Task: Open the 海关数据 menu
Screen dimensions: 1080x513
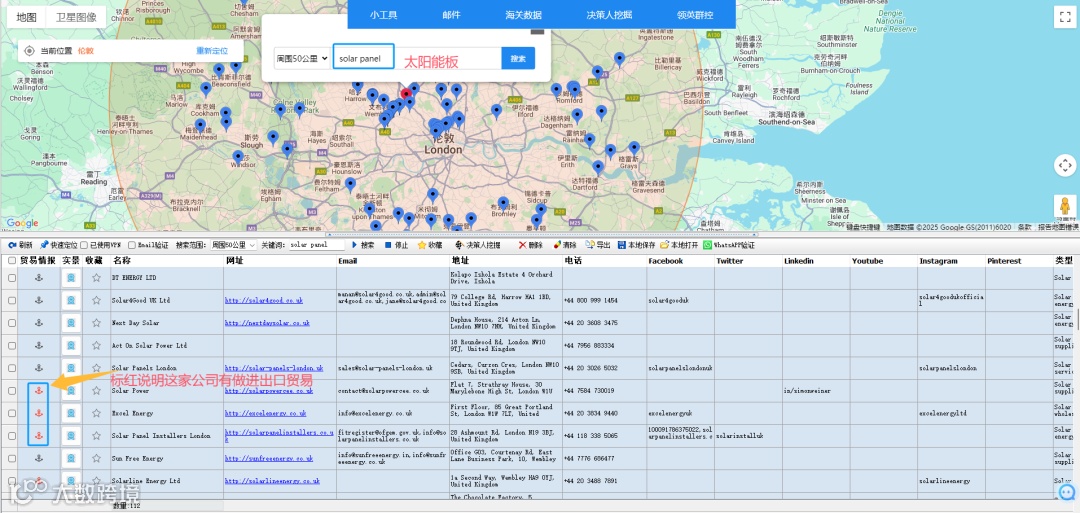Action: (523, 14)
